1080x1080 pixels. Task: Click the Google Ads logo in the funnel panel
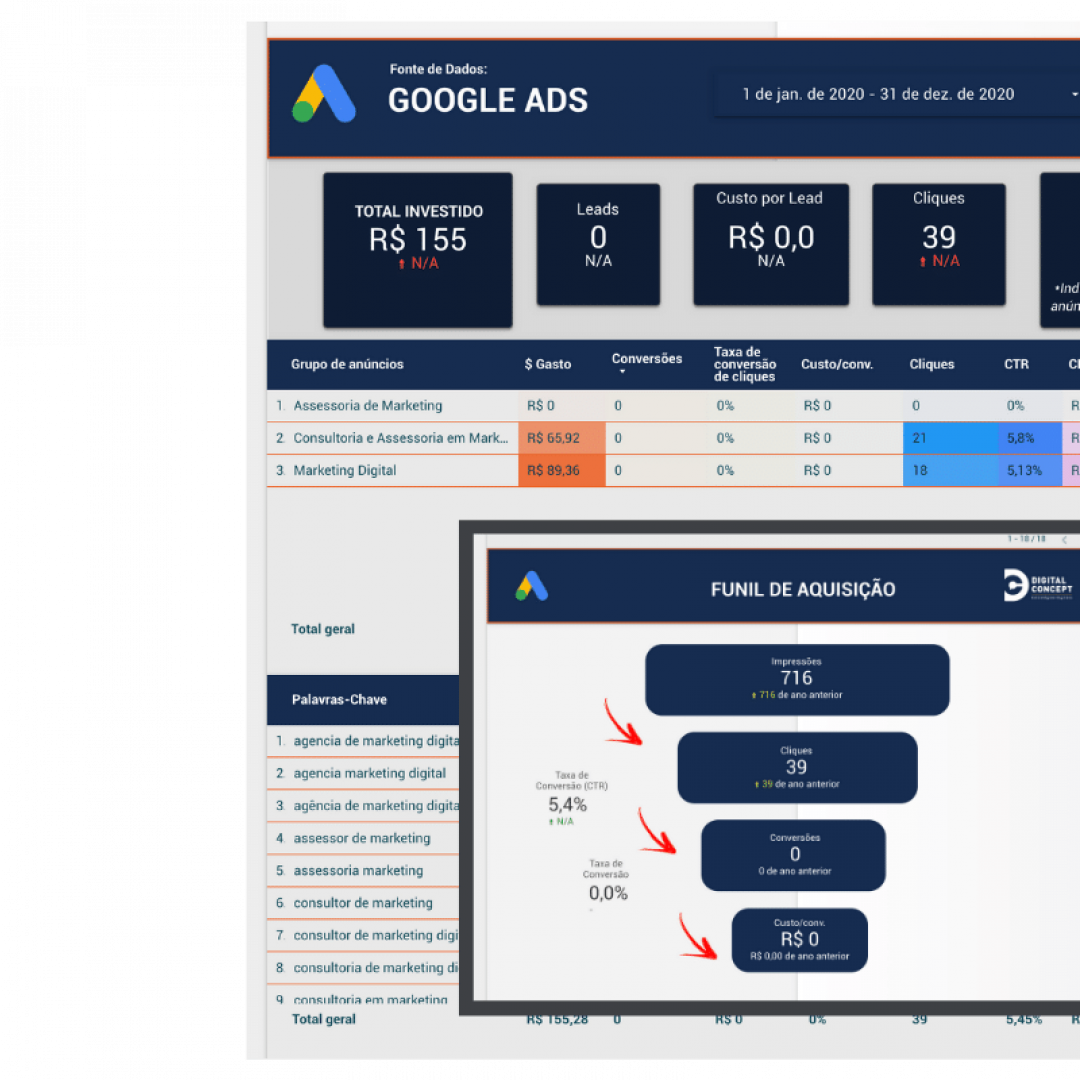click(x=532, y=586)
